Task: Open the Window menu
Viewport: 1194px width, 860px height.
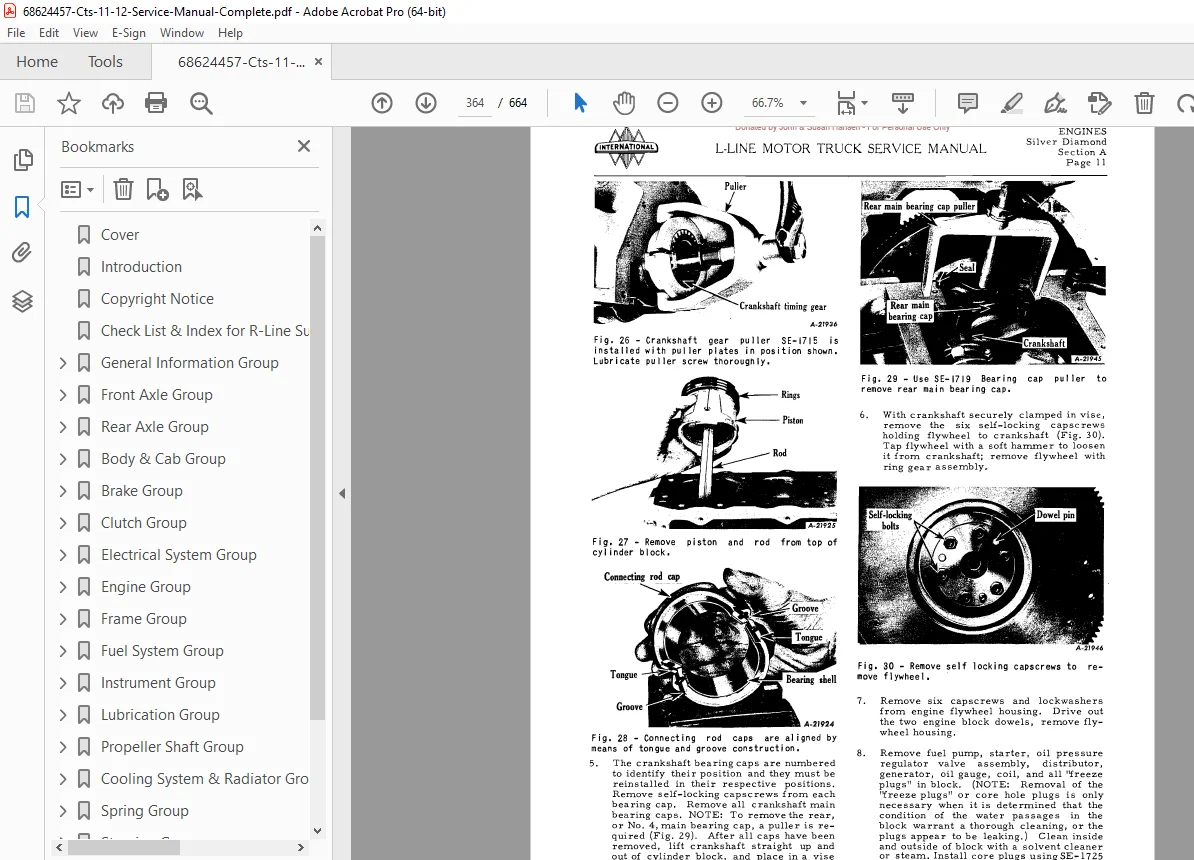Action: point(182,33)
